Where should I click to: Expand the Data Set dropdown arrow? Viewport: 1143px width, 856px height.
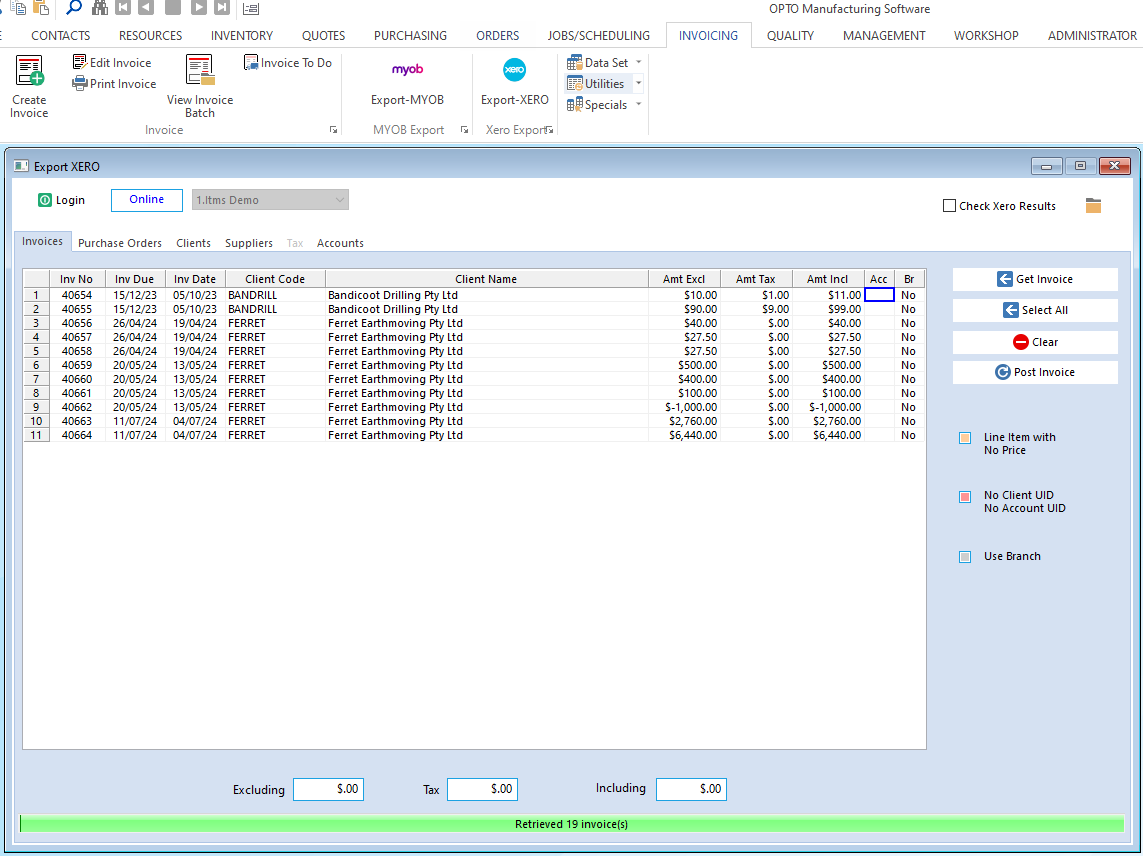pos(639,63)
